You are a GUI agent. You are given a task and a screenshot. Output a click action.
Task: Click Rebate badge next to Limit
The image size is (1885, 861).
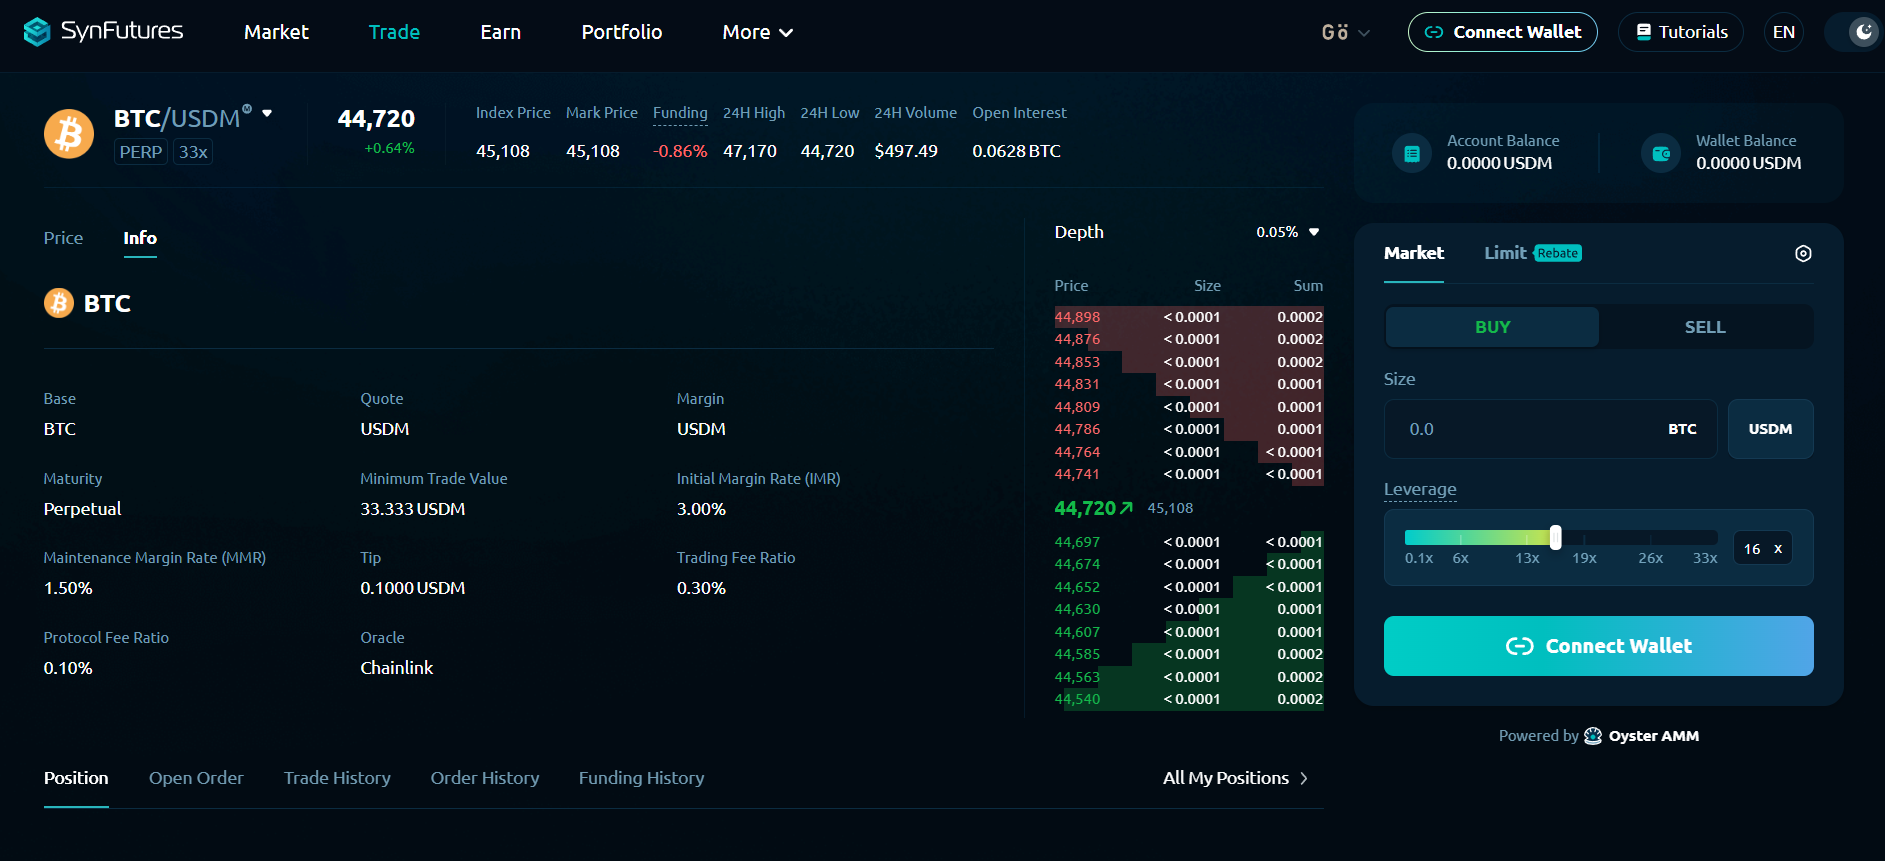[1558, 253]
